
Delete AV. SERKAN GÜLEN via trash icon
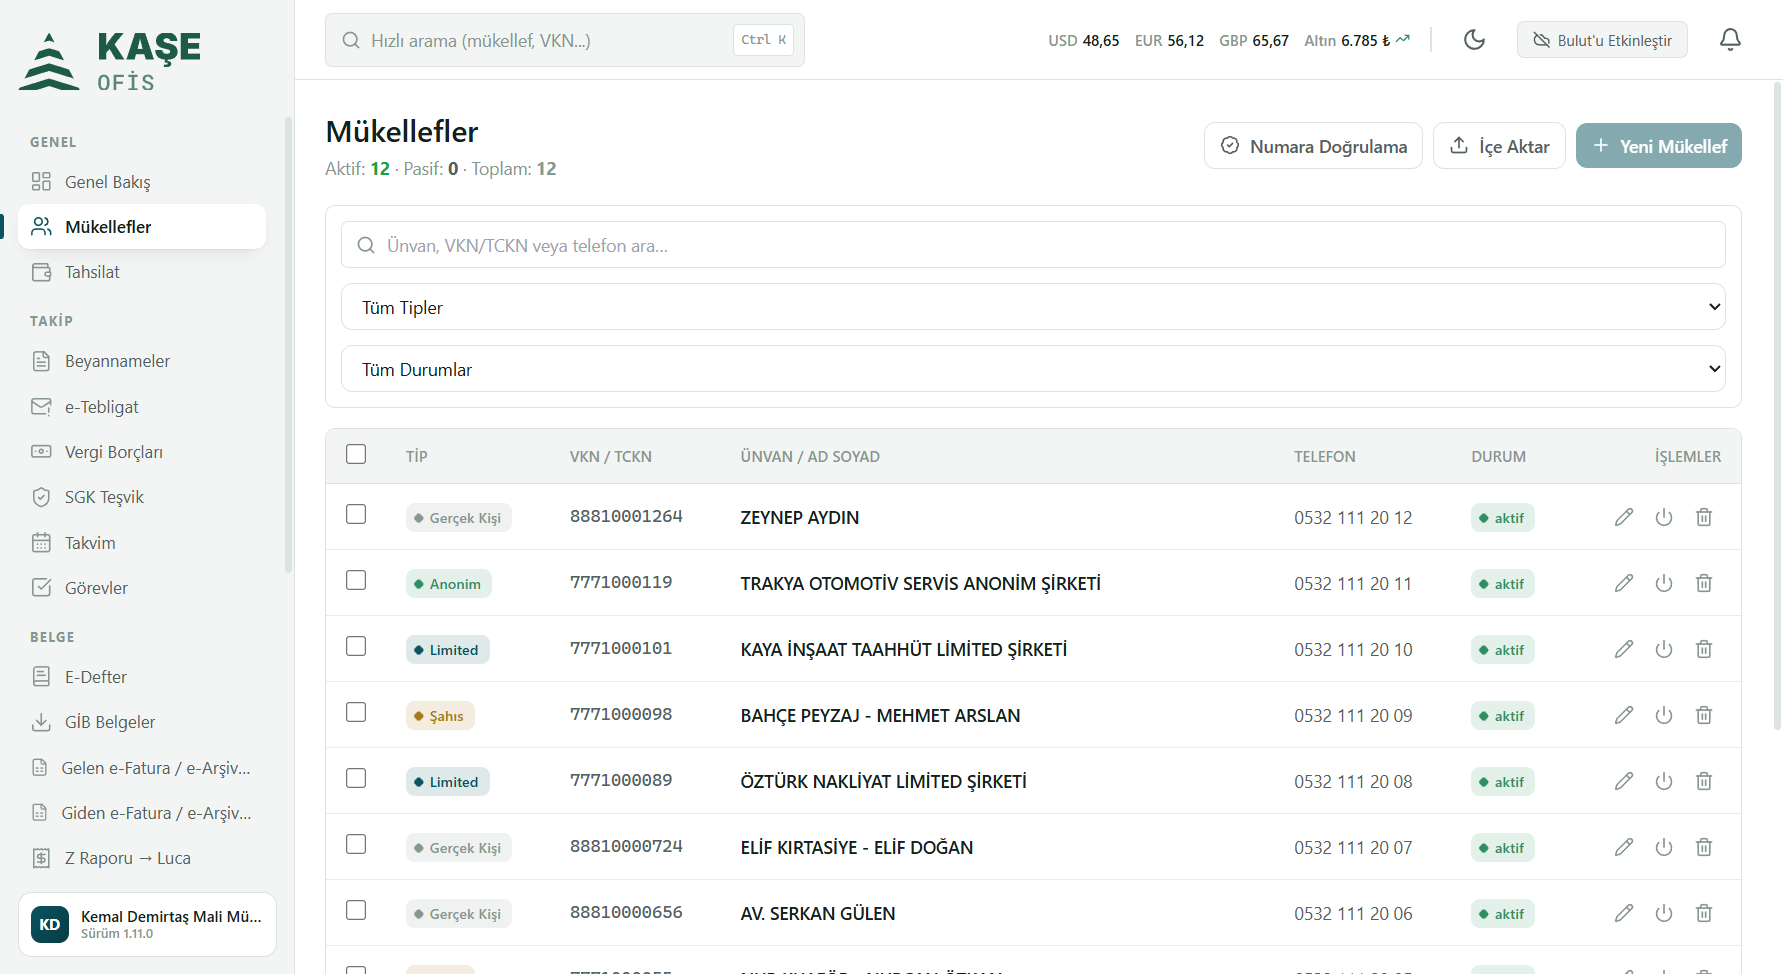pyautogui.click(x=1704, y=913)
